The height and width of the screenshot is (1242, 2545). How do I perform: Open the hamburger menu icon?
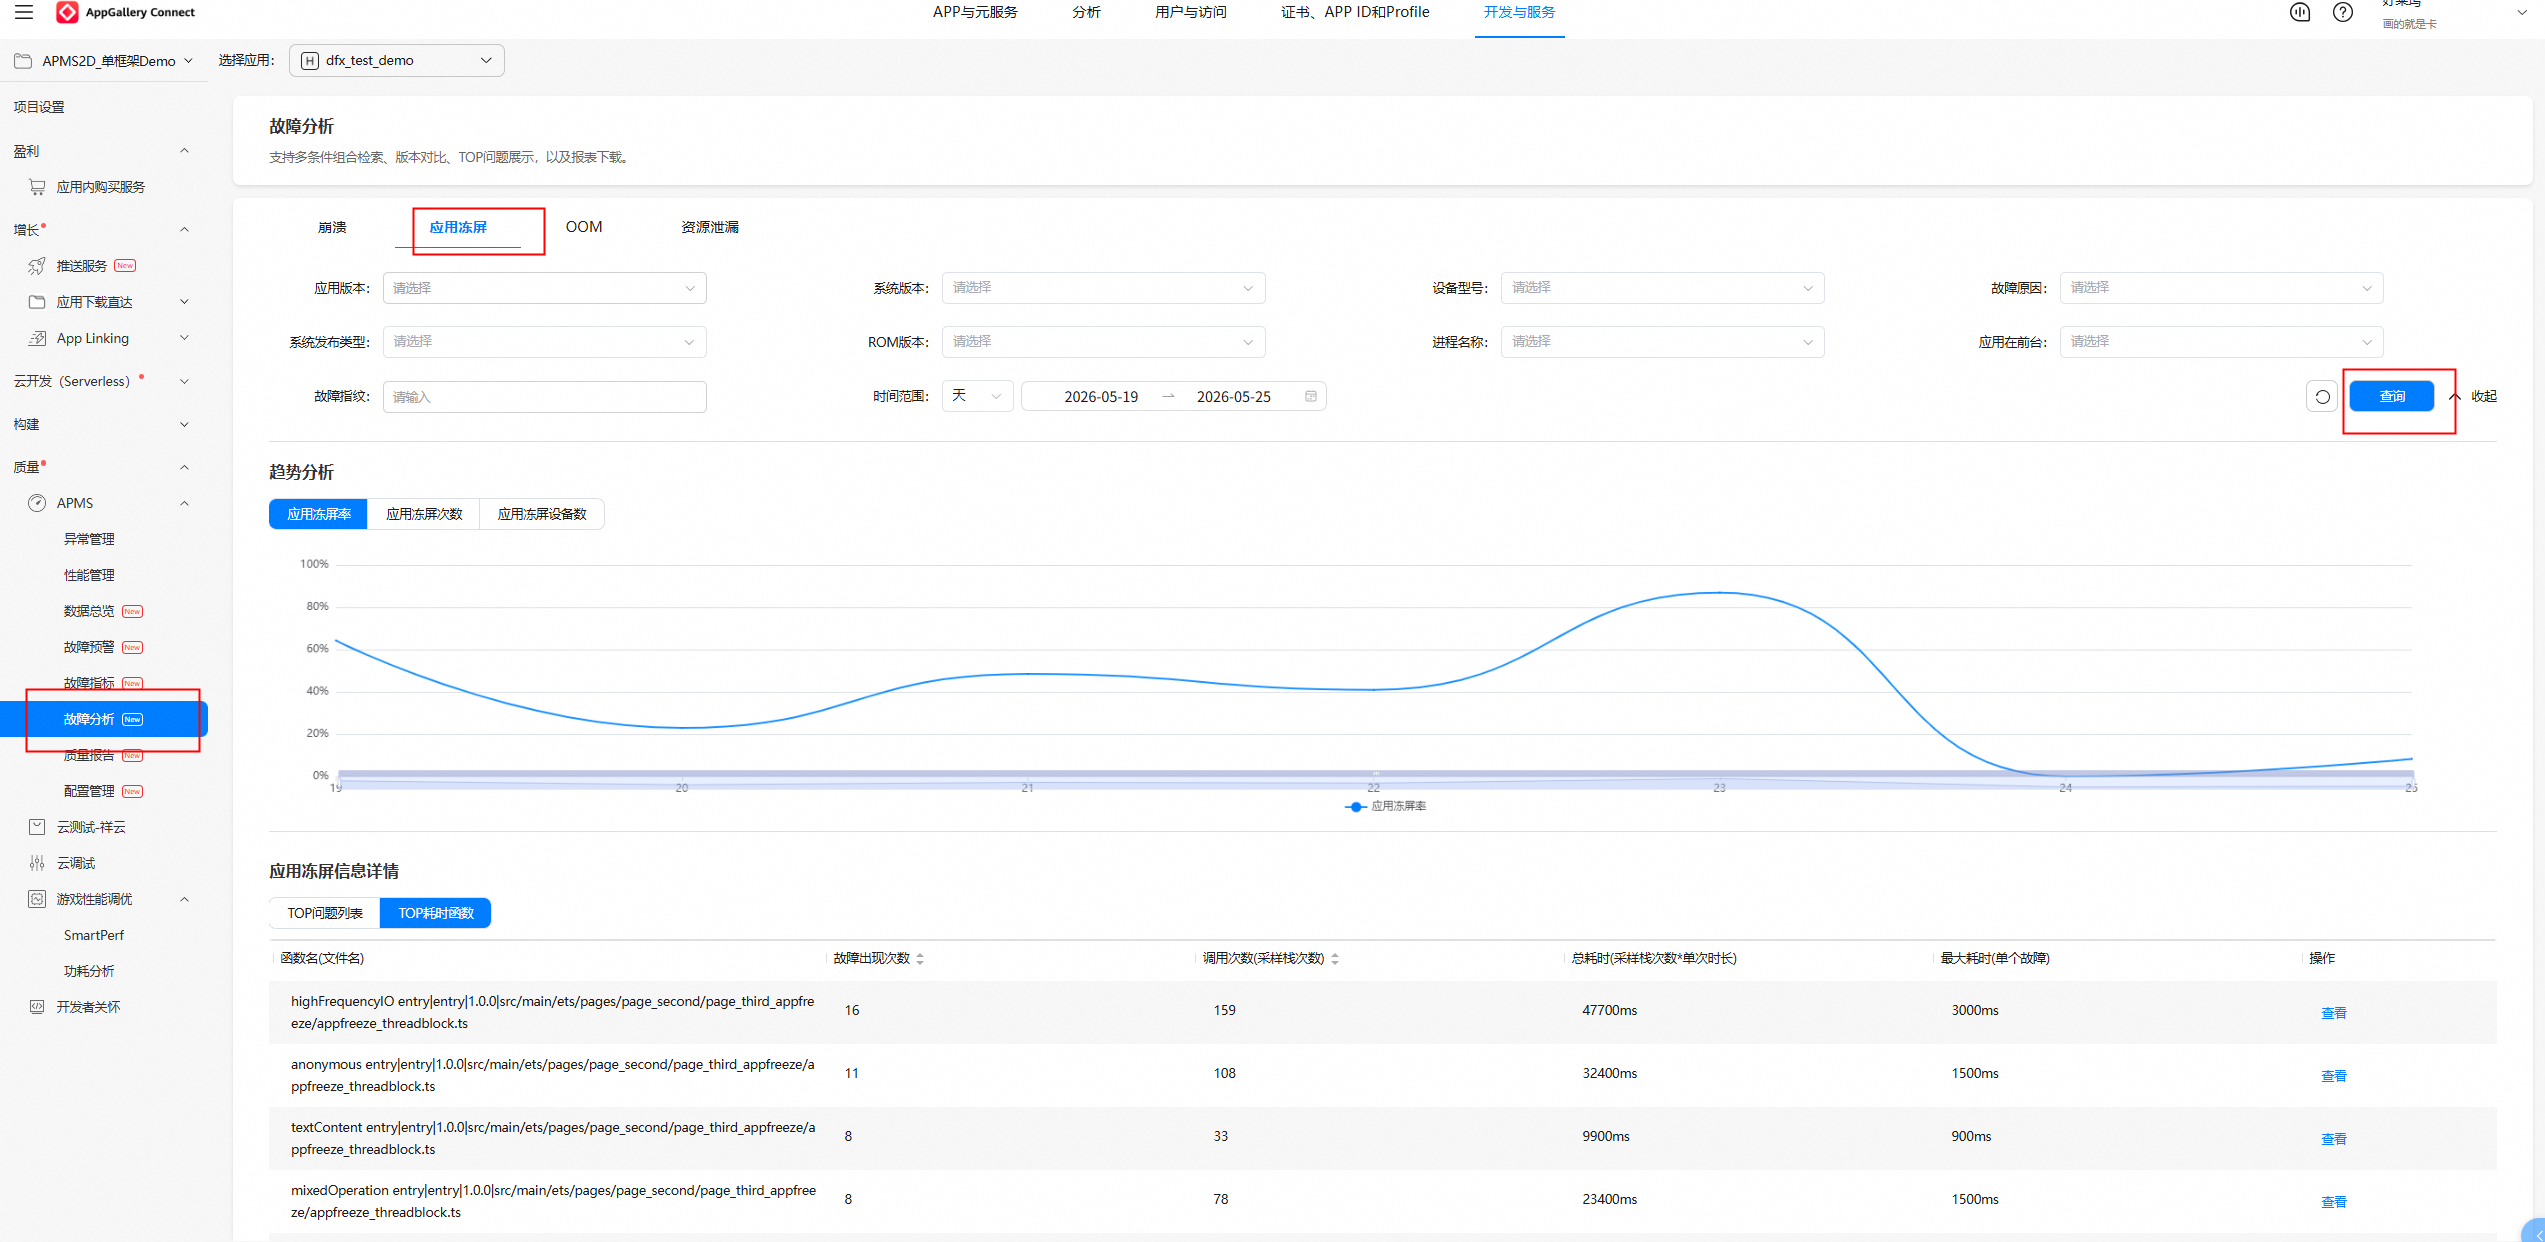(24, 12)
